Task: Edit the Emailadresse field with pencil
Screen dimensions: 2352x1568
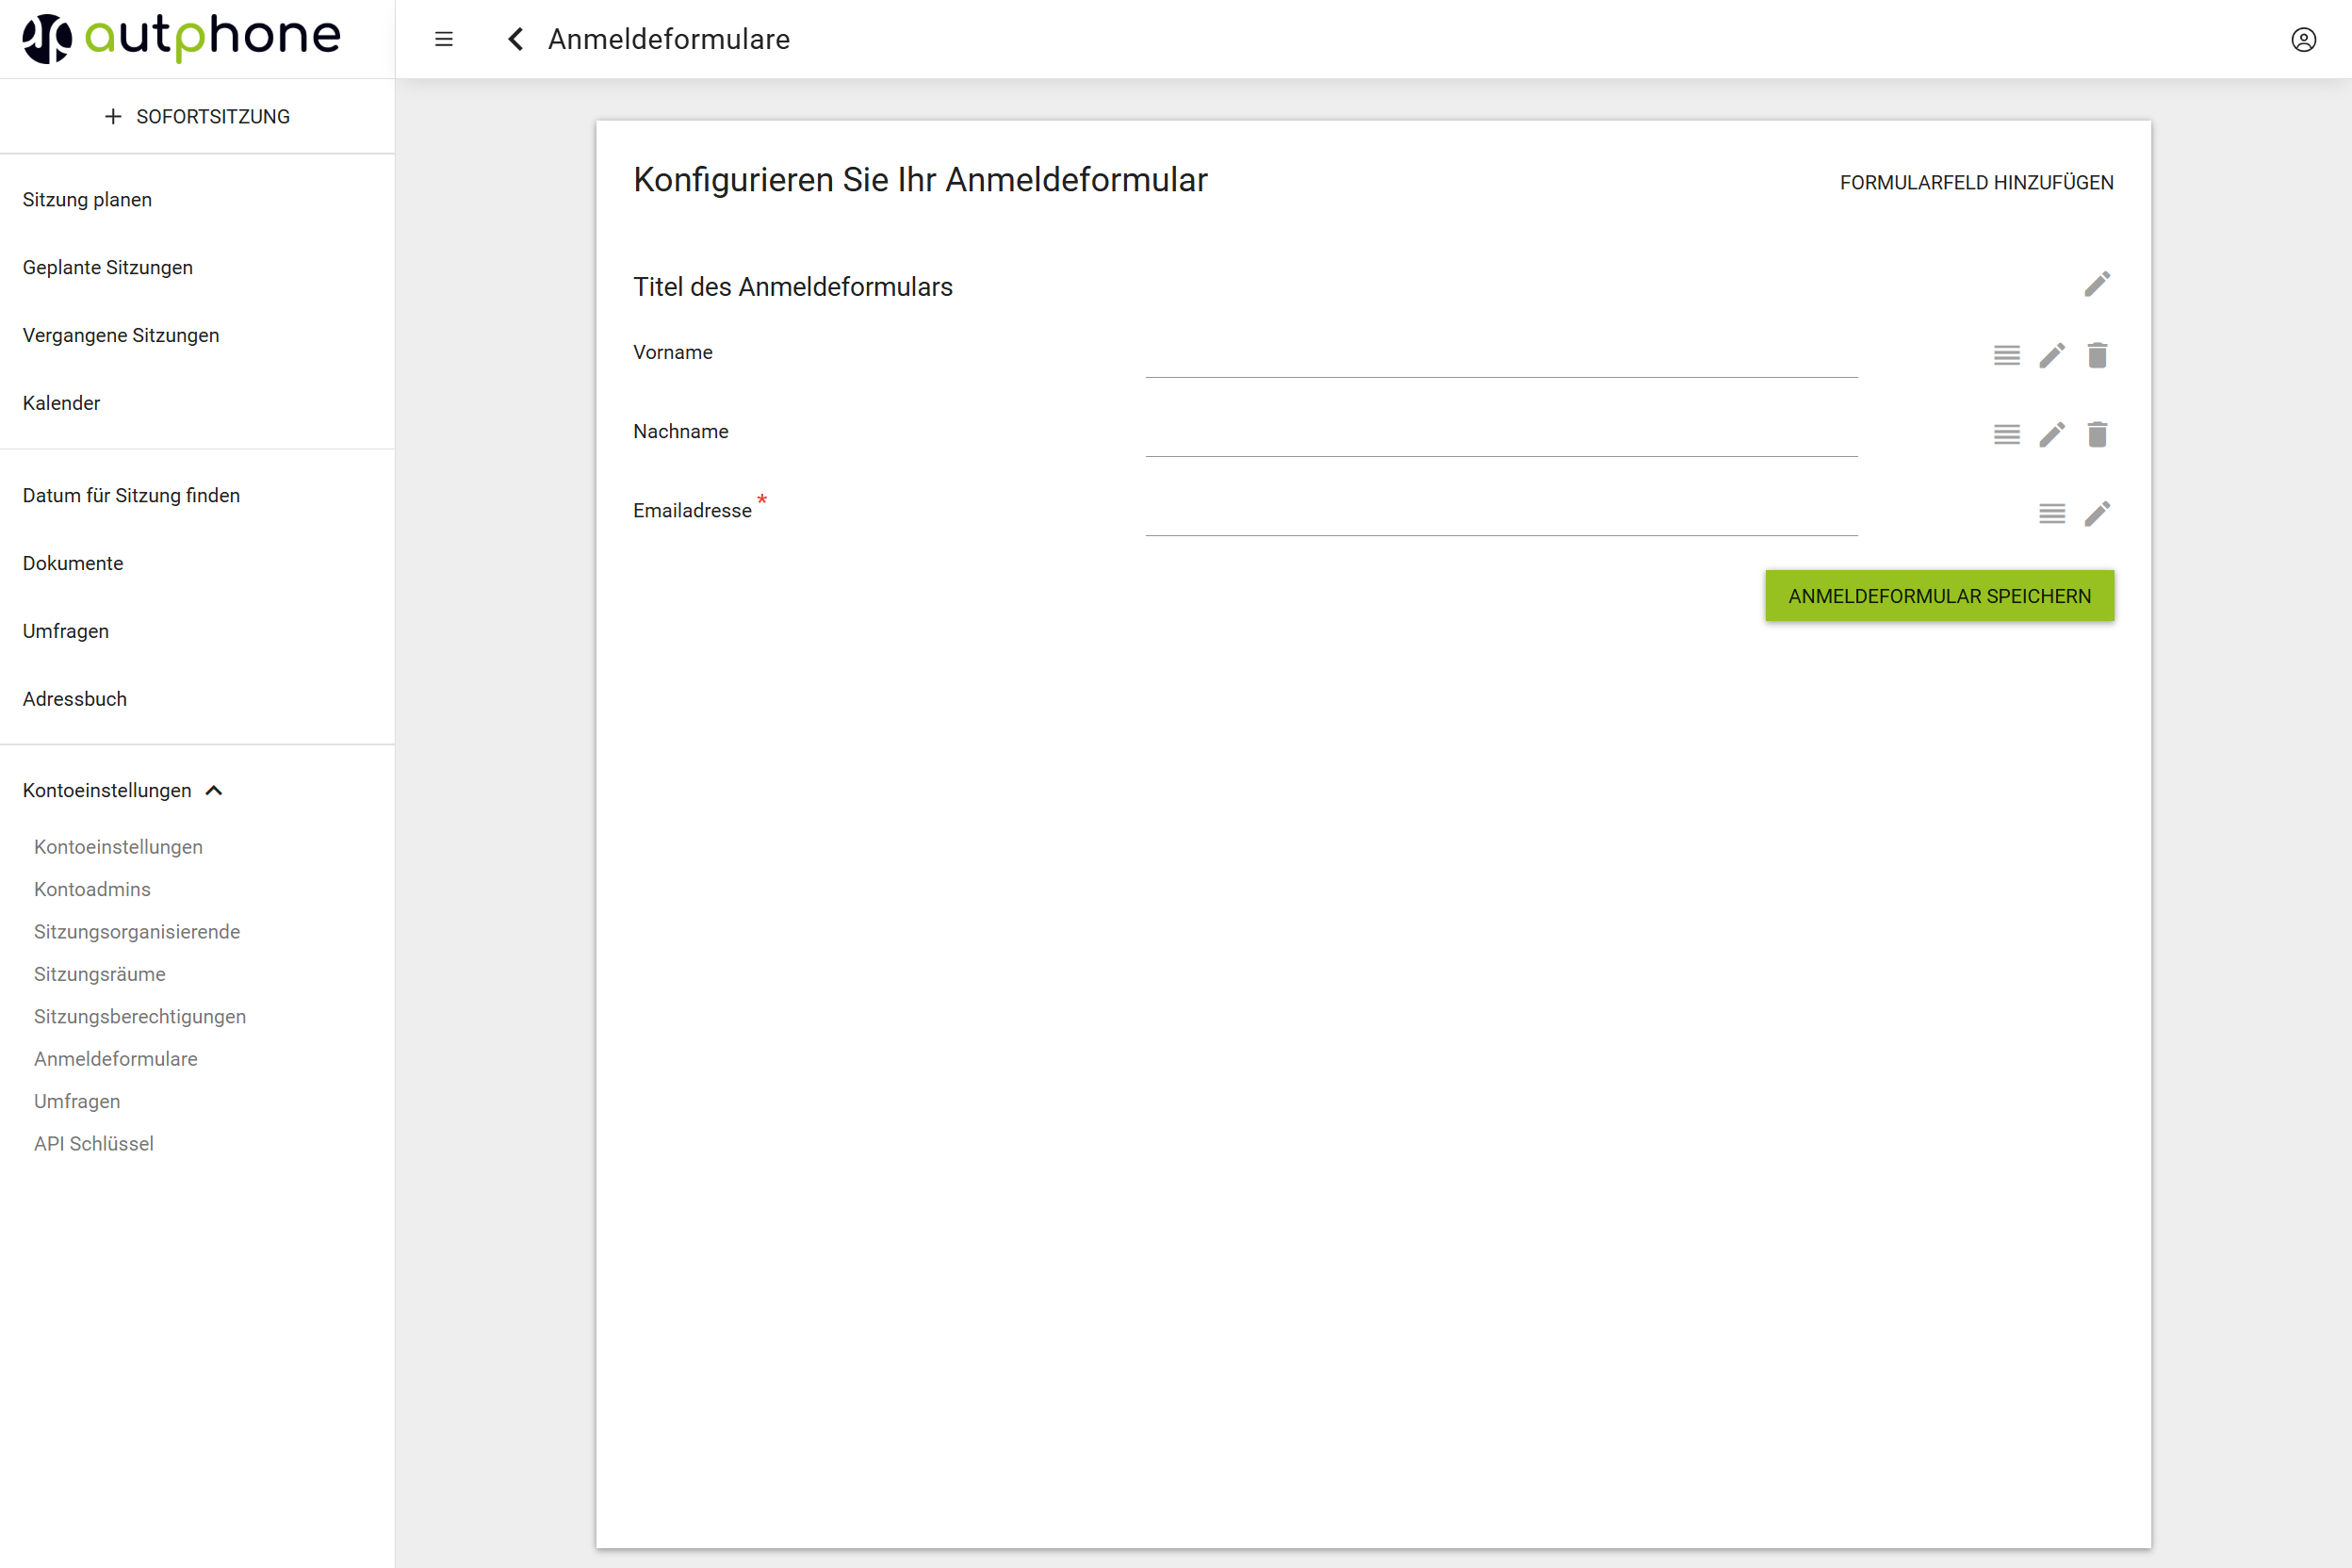Action: coord(2097,513)
